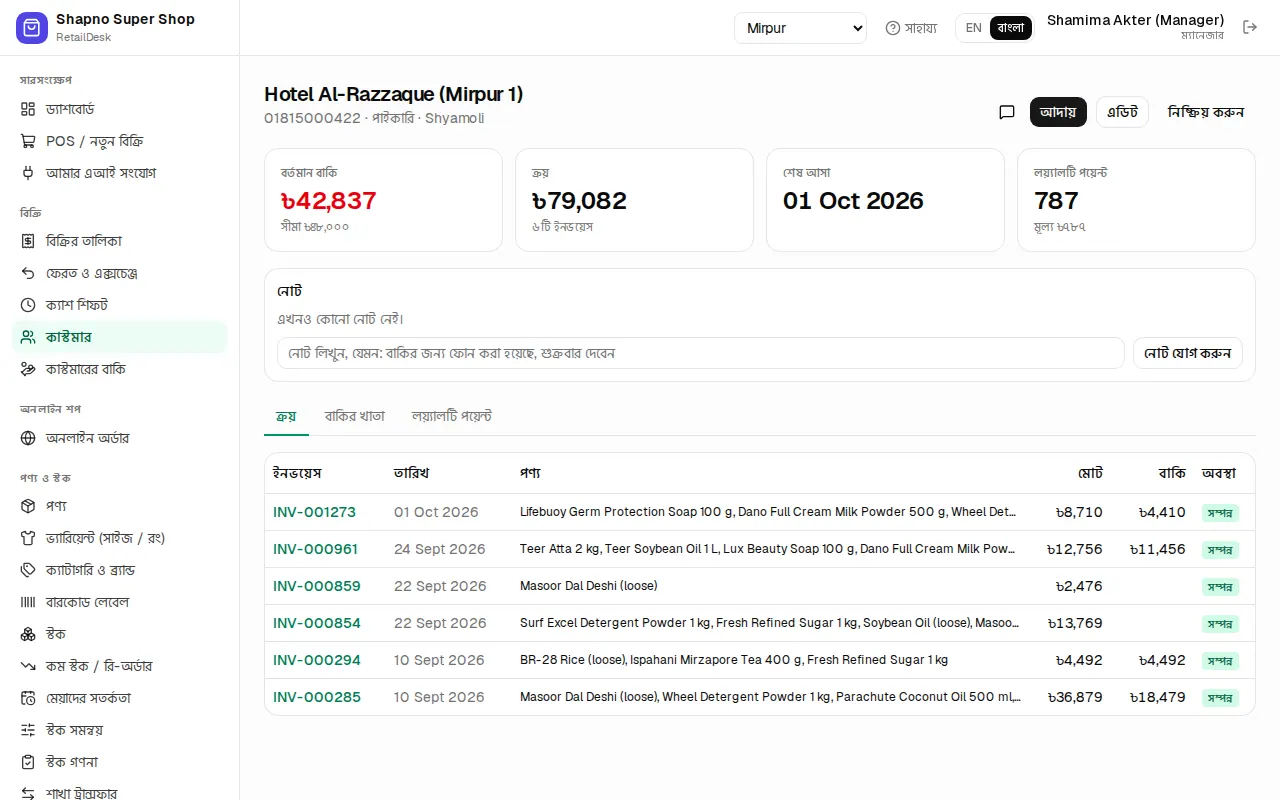Open ভ্যারিয়েন্ট (সাইজ / রং) shirt icon
1280x800 pixels.
28,538
